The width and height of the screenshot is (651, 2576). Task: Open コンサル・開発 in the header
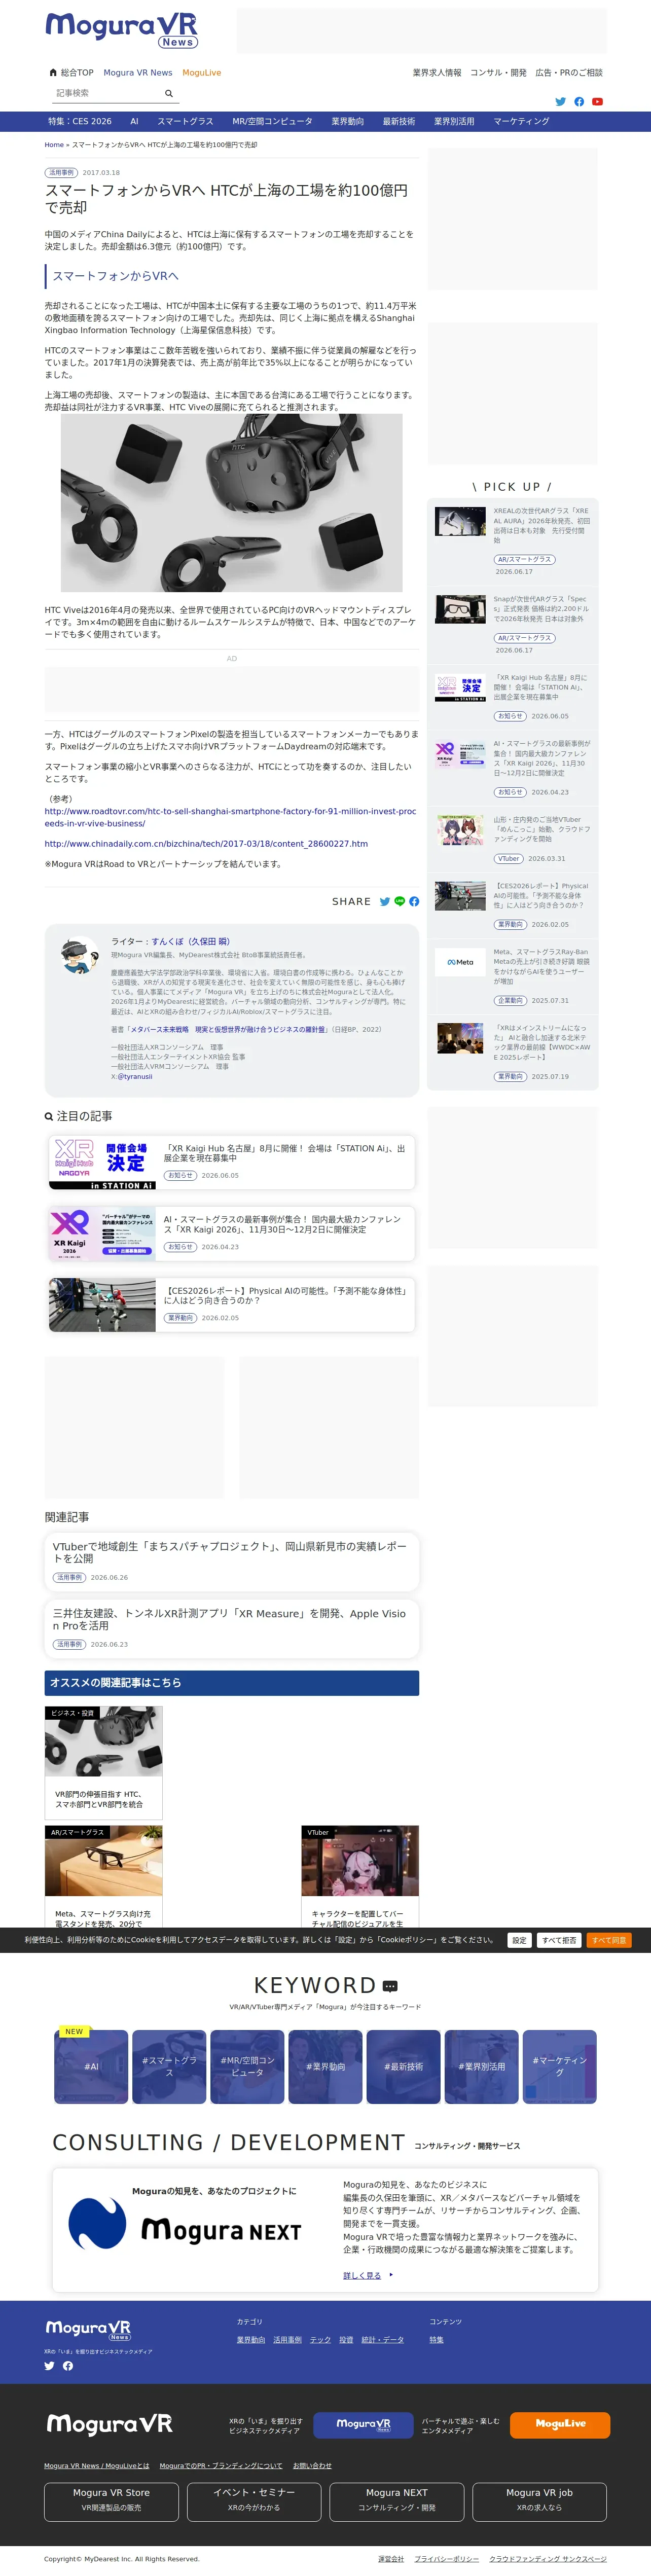tap(498, 72)
